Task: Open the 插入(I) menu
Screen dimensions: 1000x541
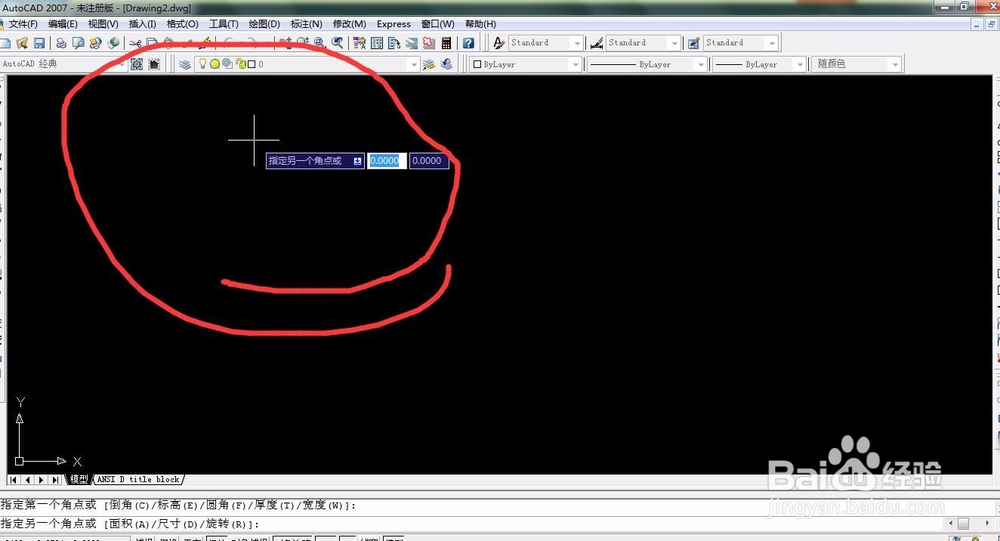Action: (x=142, y=24)
